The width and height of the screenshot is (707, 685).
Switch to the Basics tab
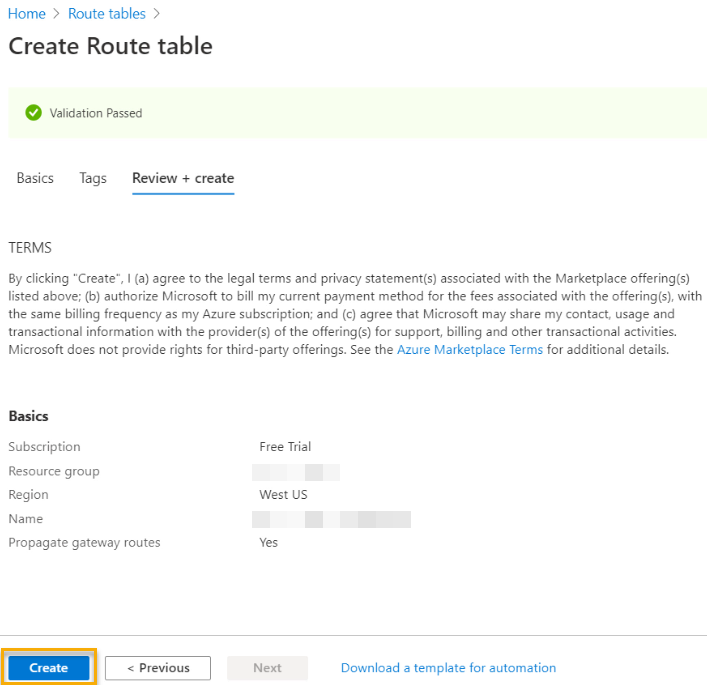(35, 178)
